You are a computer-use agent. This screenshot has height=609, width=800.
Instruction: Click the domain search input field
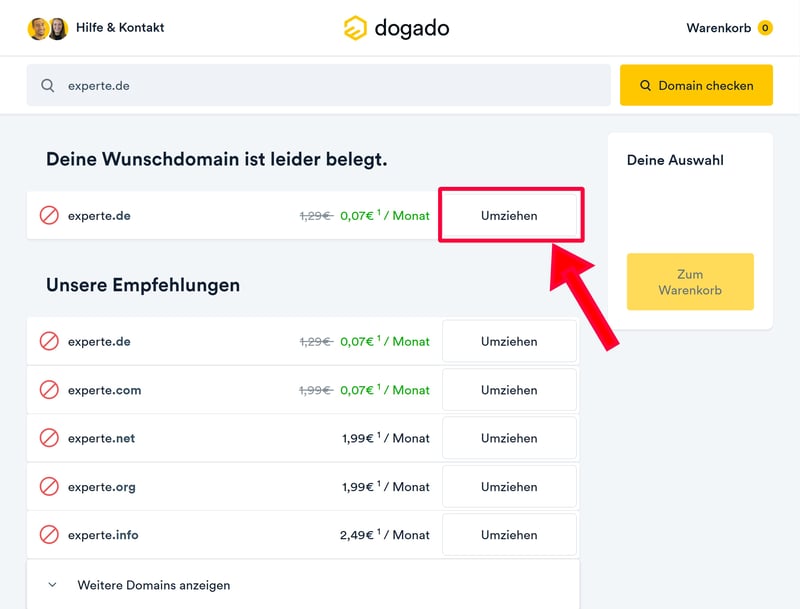click(318, 85)
